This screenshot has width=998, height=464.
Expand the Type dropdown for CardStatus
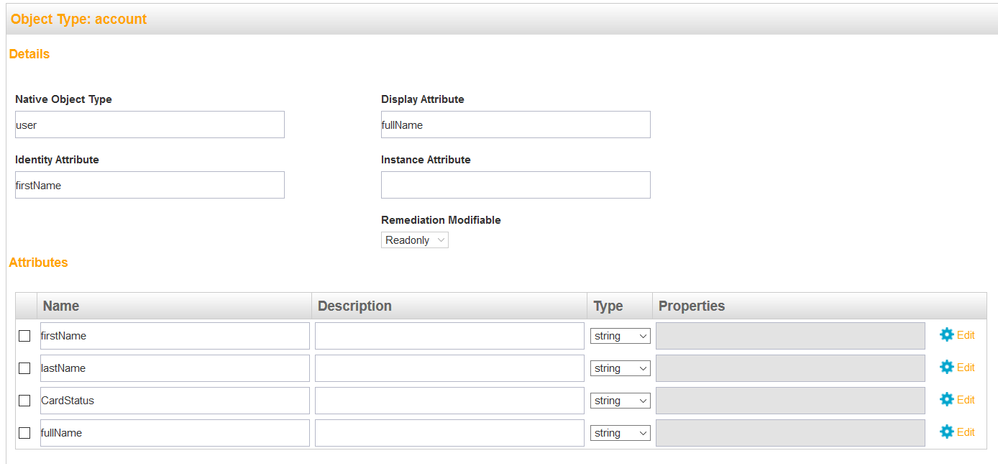point(620,401)
